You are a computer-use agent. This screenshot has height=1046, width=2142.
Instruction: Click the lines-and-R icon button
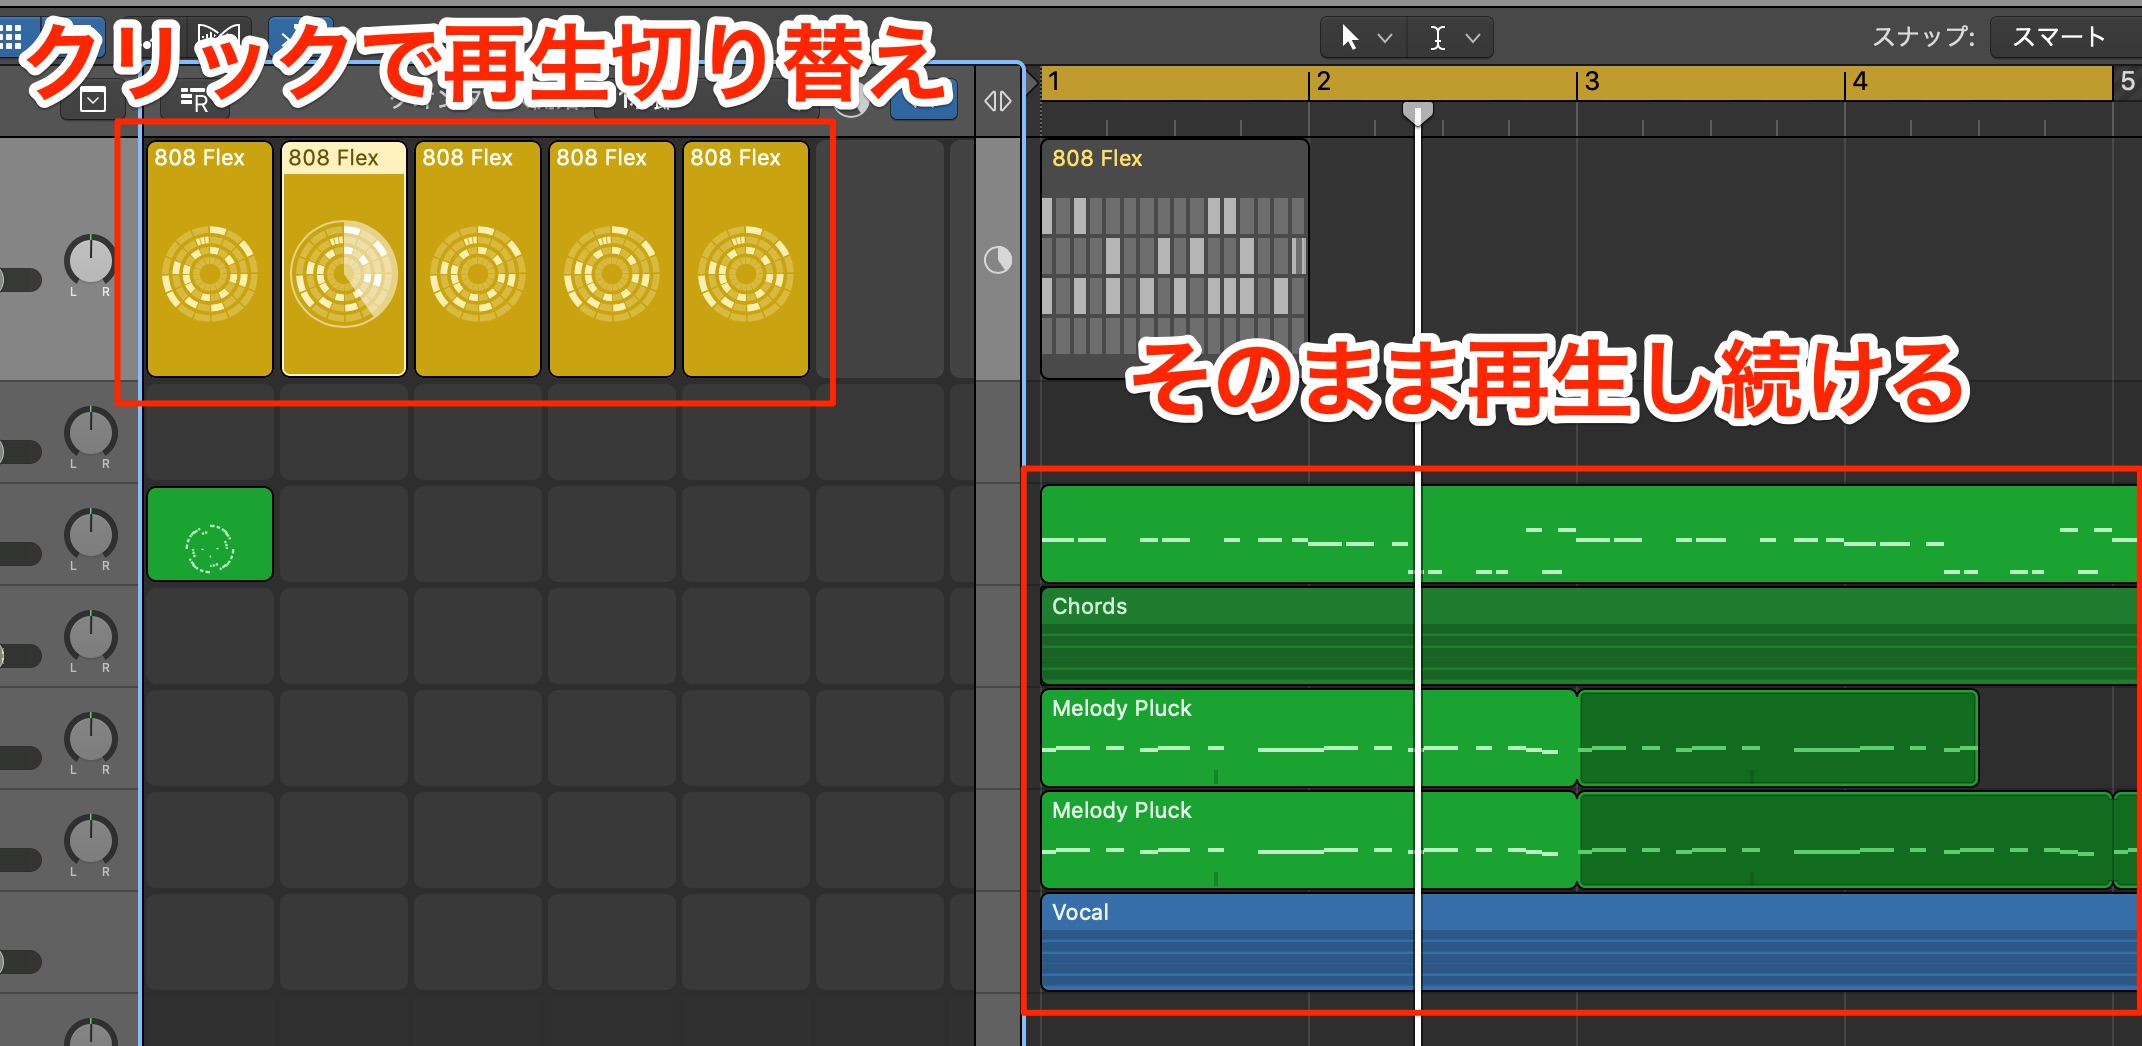point(193,100)
